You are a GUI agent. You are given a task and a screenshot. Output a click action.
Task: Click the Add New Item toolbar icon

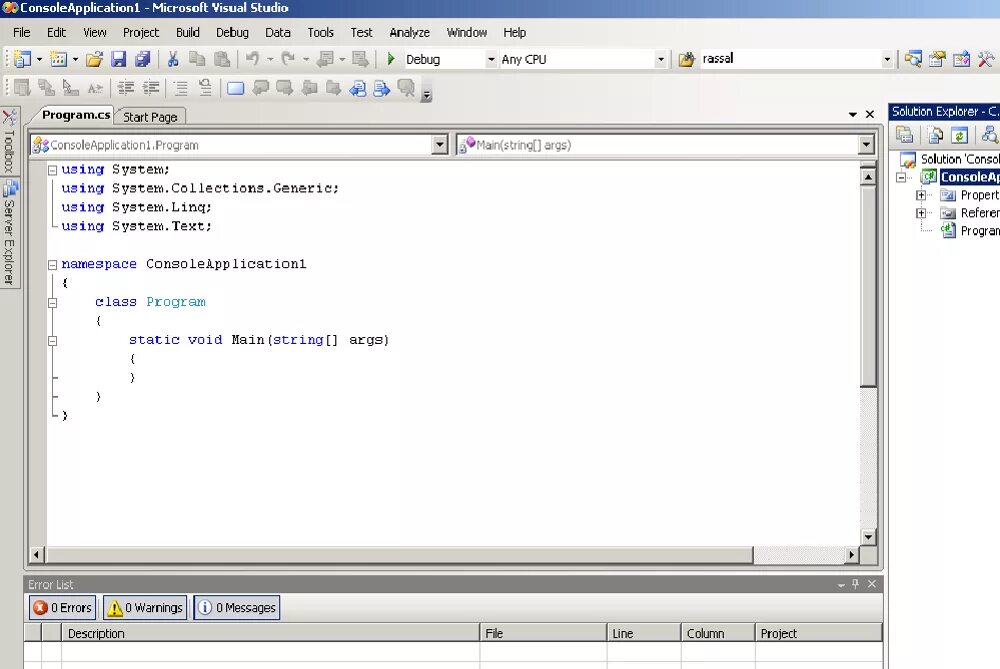pos(59,59)
